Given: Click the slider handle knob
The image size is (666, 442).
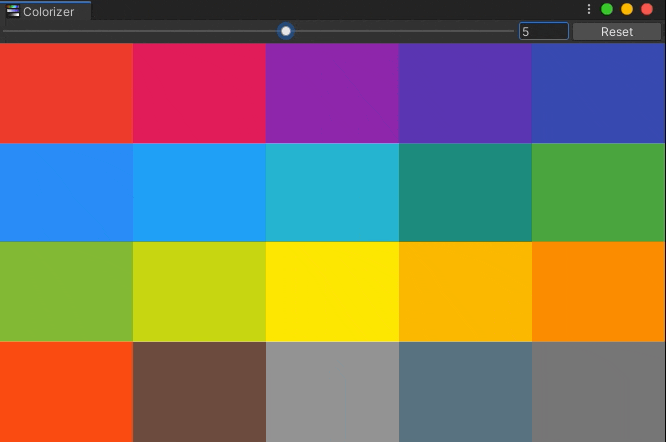Looking at the screenshot, I should click(x=286, y=31).
